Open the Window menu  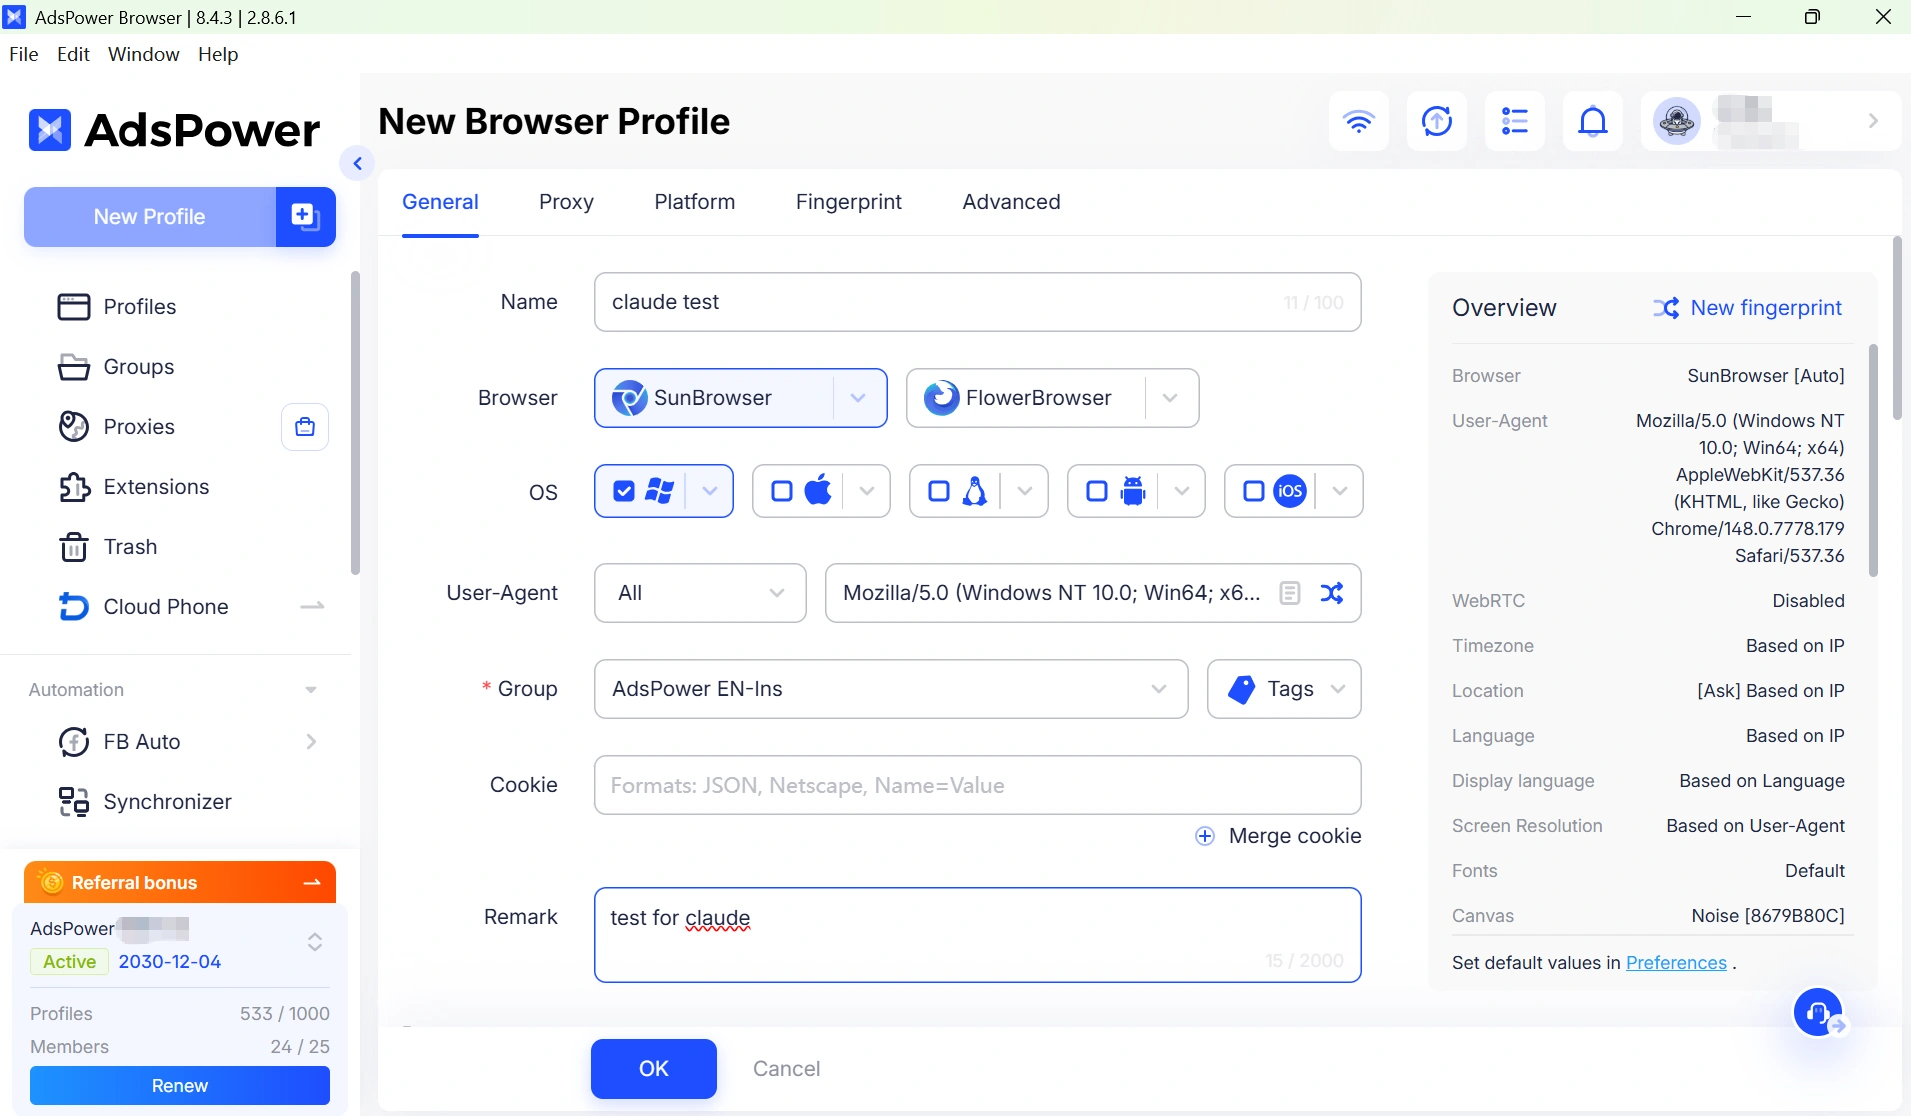(144, 54)
